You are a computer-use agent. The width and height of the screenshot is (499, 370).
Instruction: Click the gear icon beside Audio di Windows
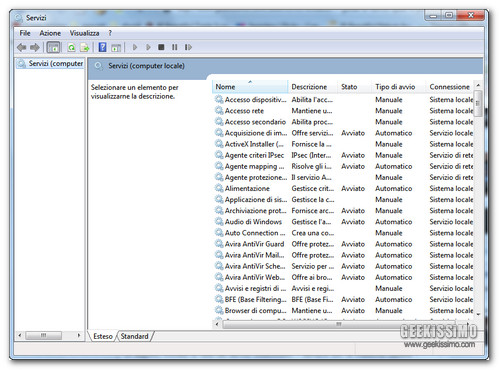[x=219, y=221]
